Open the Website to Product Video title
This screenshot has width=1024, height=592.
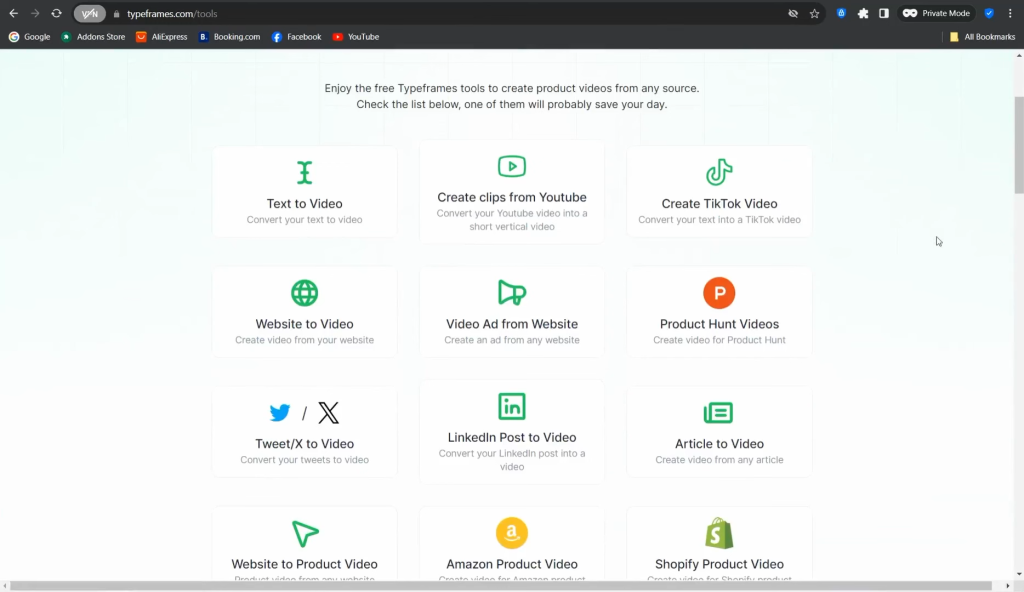tap(304, 564)
